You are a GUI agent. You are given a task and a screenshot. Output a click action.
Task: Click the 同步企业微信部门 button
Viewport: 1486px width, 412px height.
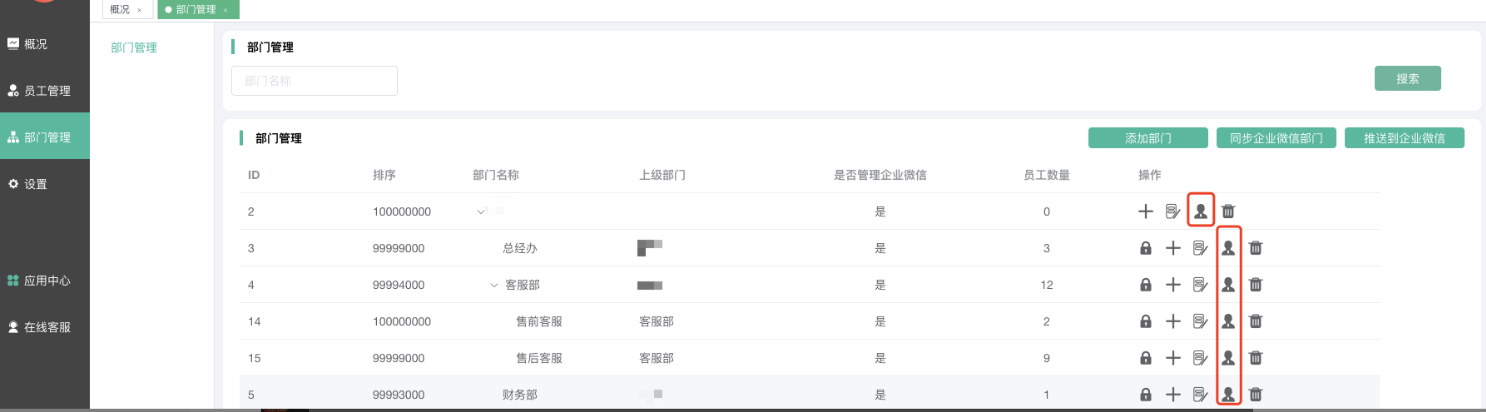click(1276, 138)
